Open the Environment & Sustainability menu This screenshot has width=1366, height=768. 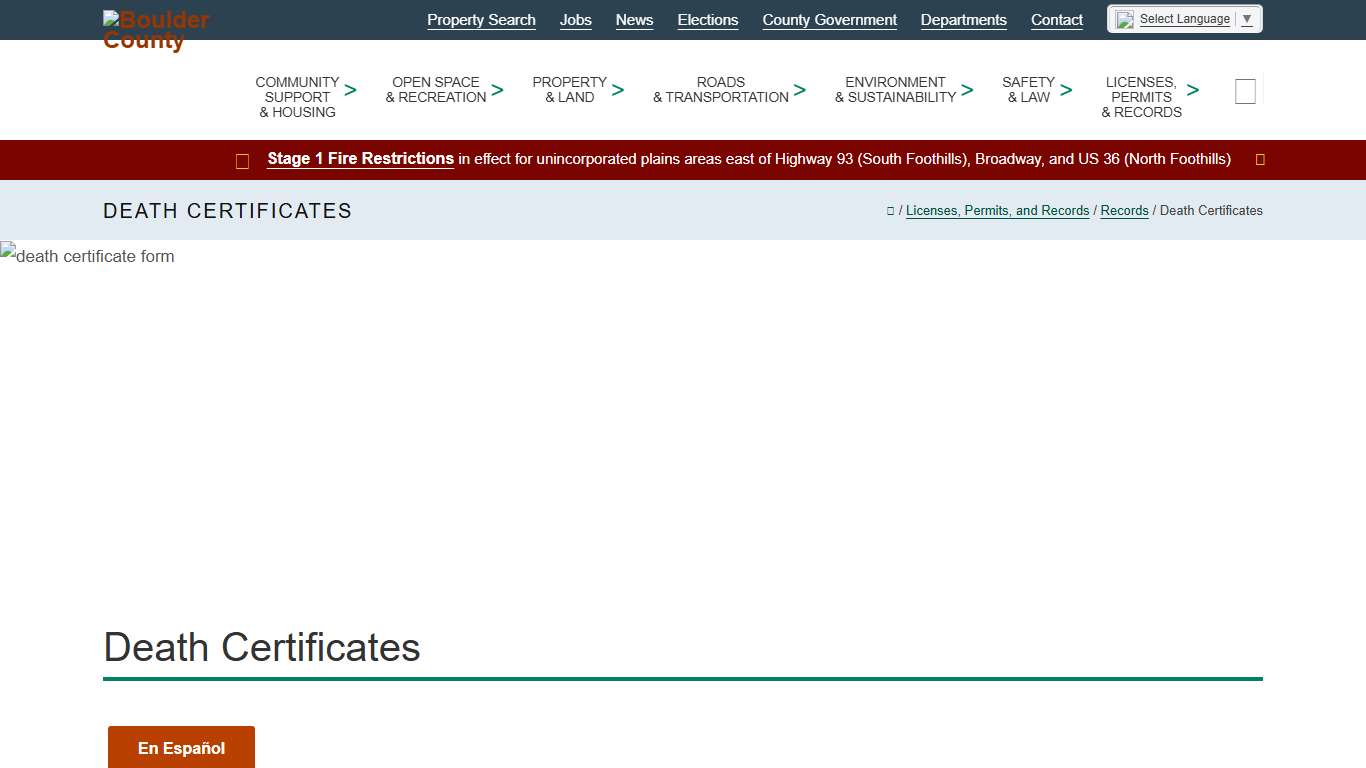pos(895,90)
